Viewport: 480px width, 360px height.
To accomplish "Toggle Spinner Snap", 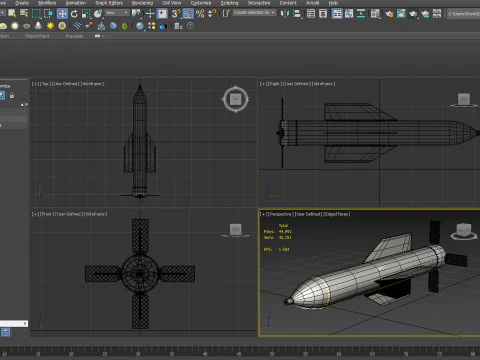I will click(x=212, y=14).
